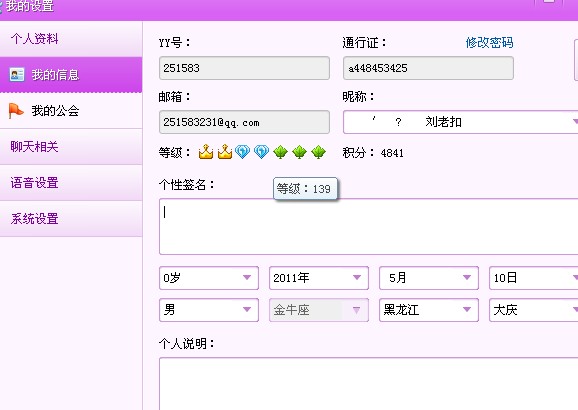Viewport: 578px width, 410px height.
Task: Click the first green leaf level icon
Action: tap(280, 152)
